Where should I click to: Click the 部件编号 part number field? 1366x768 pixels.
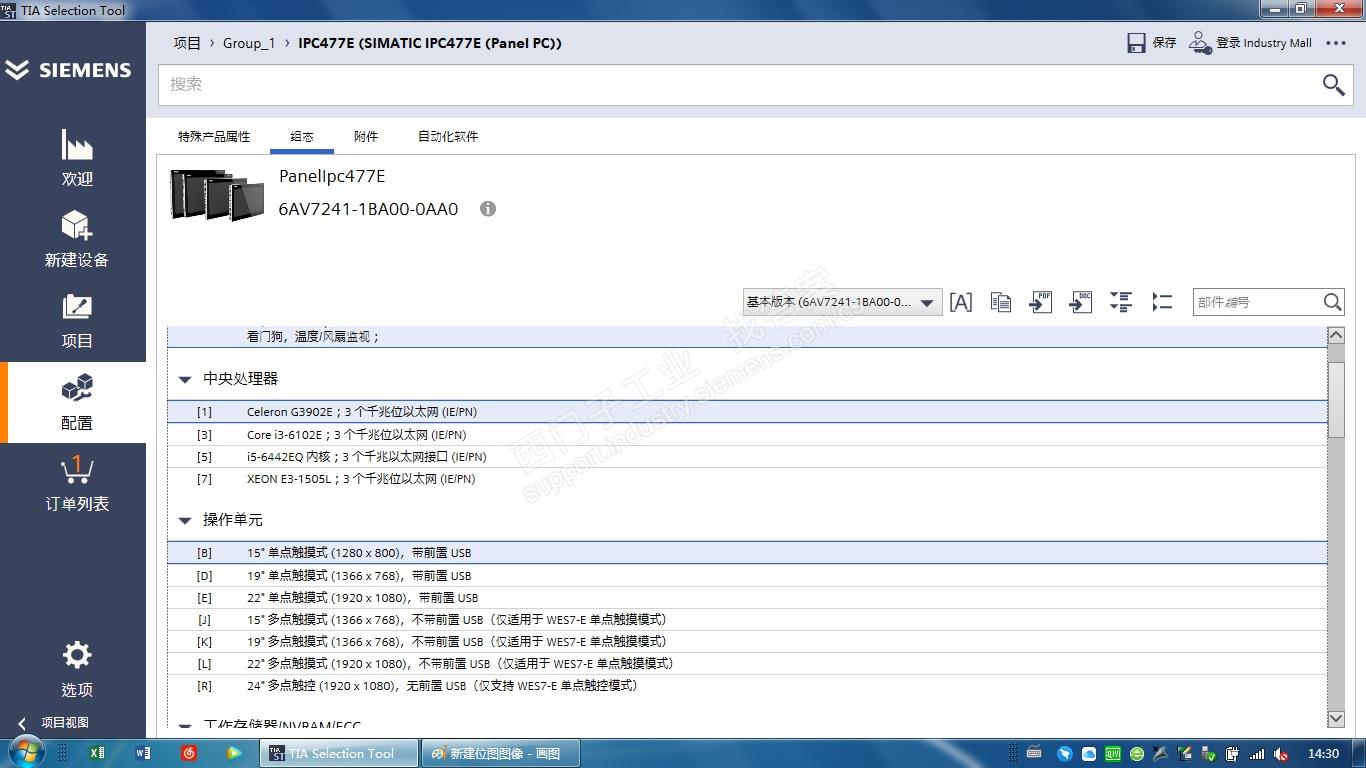[x=1258, y=302]
